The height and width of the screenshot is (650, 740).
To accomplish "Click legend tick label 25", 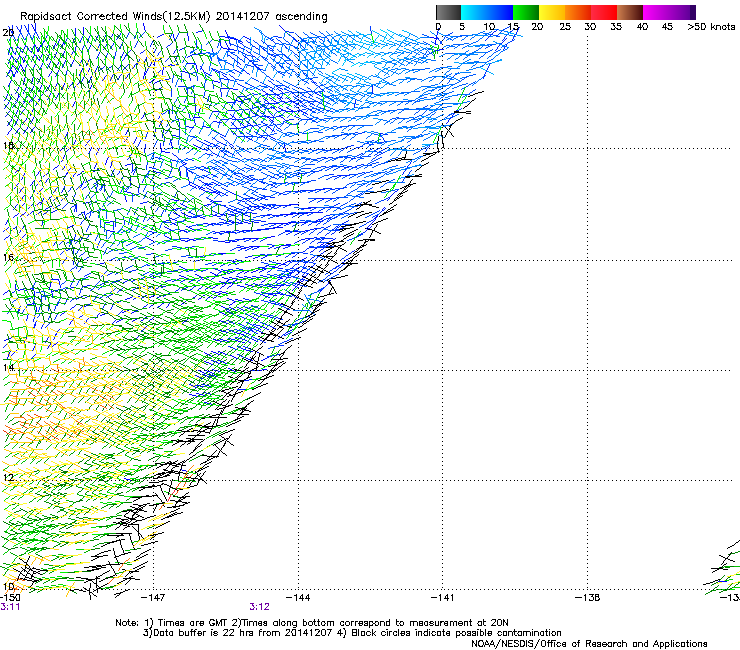I will 565,27.
